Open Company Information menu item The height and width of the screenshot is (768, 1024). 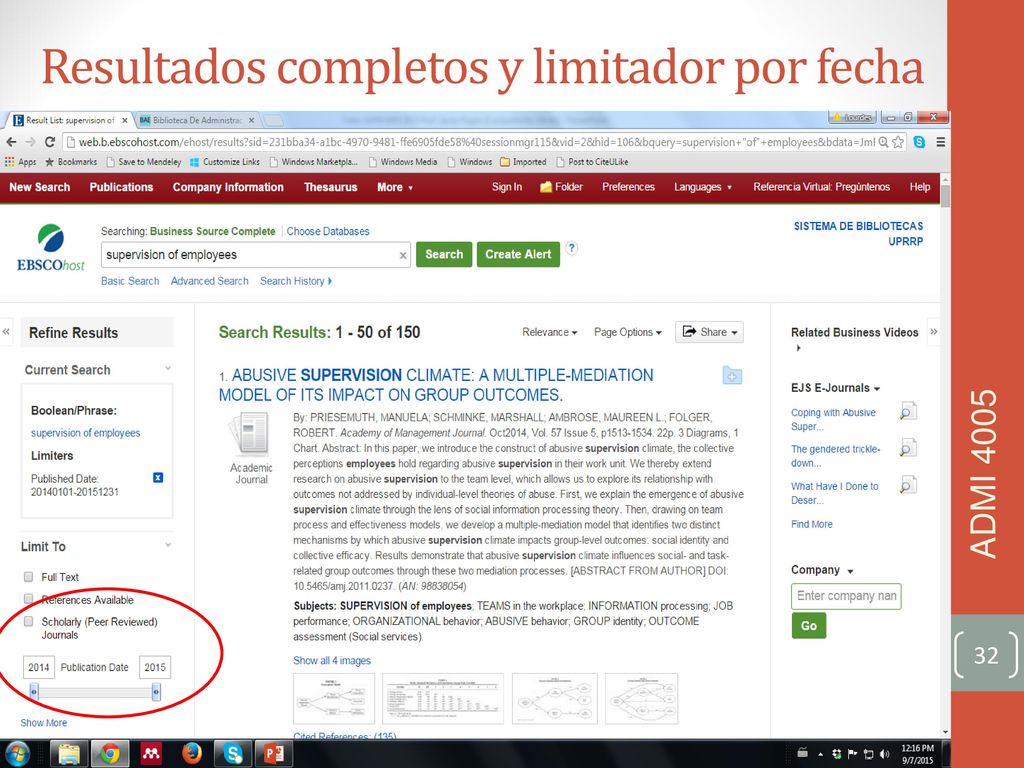pos(228,187)
